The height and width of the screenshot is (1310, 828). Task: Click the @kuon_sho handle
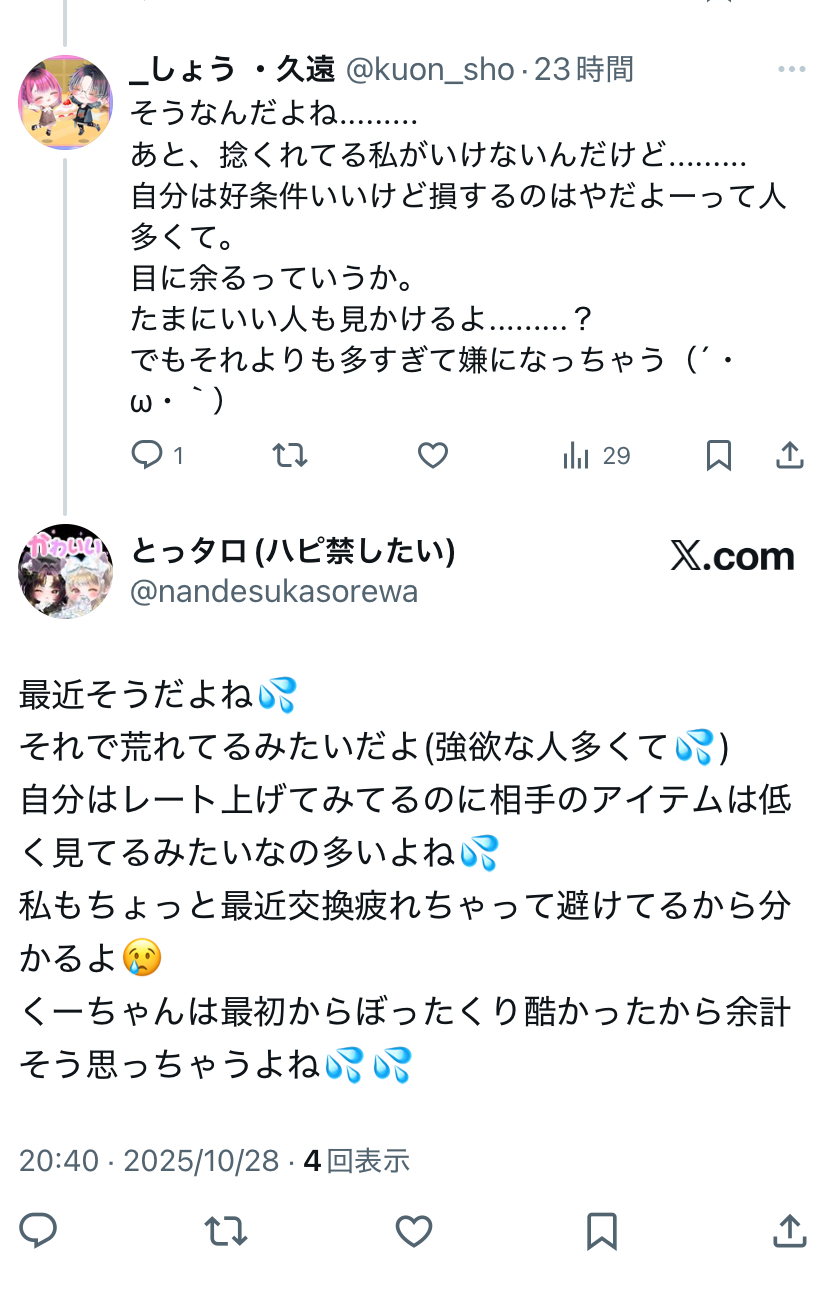pos(429,69)
